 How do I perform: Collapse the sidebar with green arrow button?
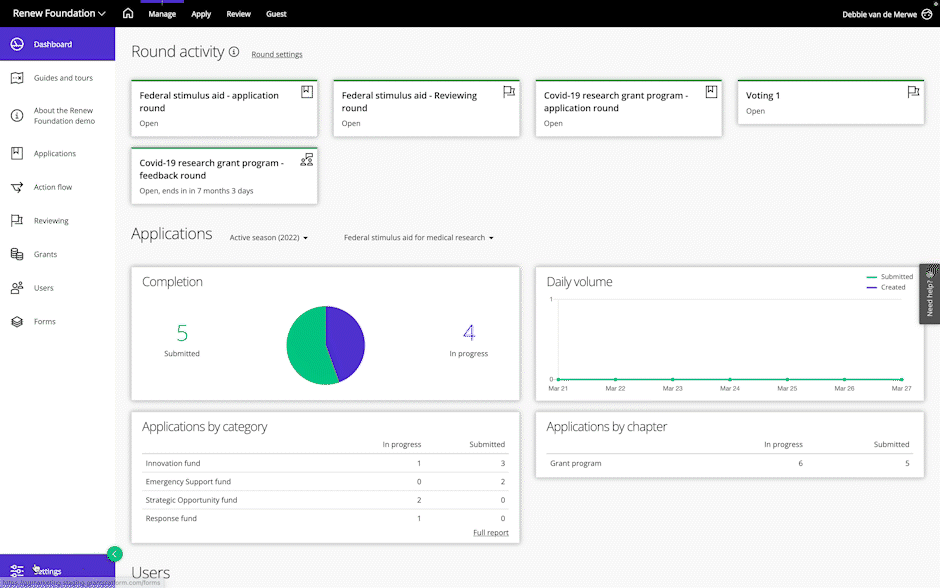[115, 553]
